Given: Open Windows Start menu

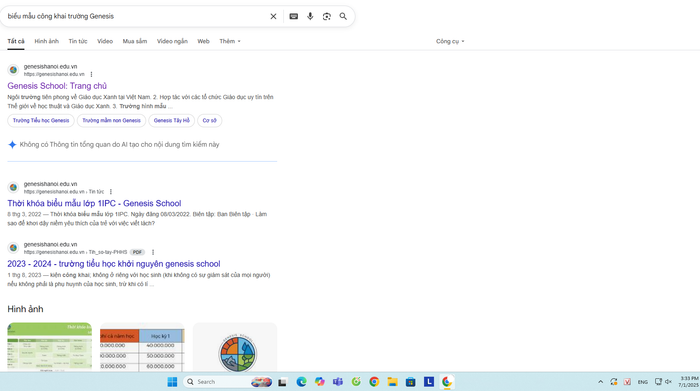Looking at the screenshot, I should (172, 382).
